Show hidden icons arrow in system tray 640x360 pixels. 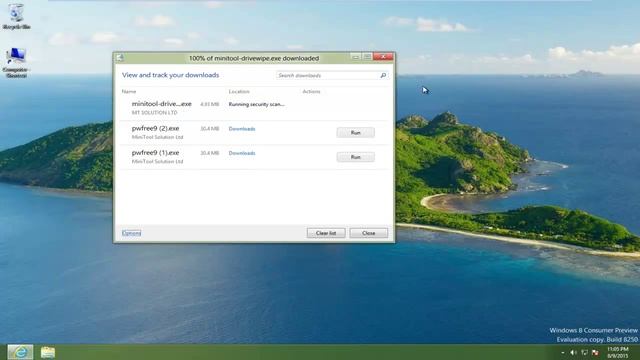click(562, 352)
